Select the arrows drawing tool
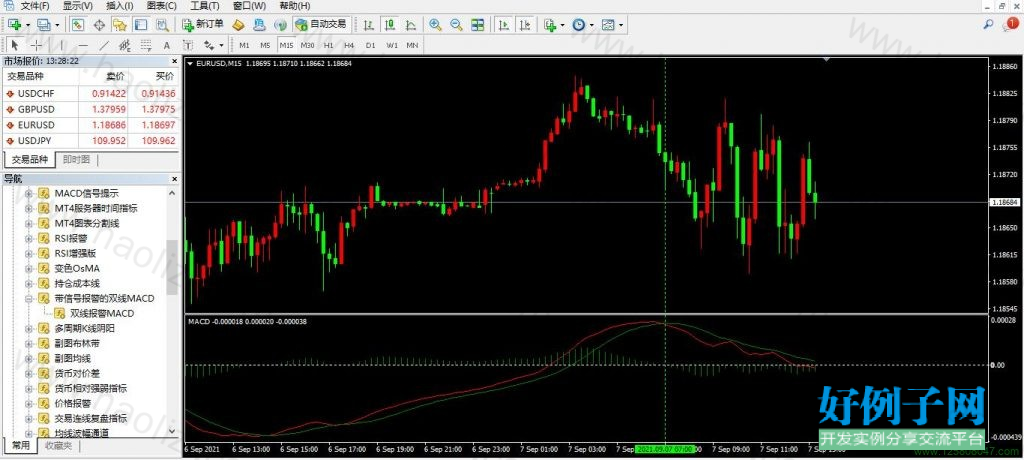 tap(209, 45)
